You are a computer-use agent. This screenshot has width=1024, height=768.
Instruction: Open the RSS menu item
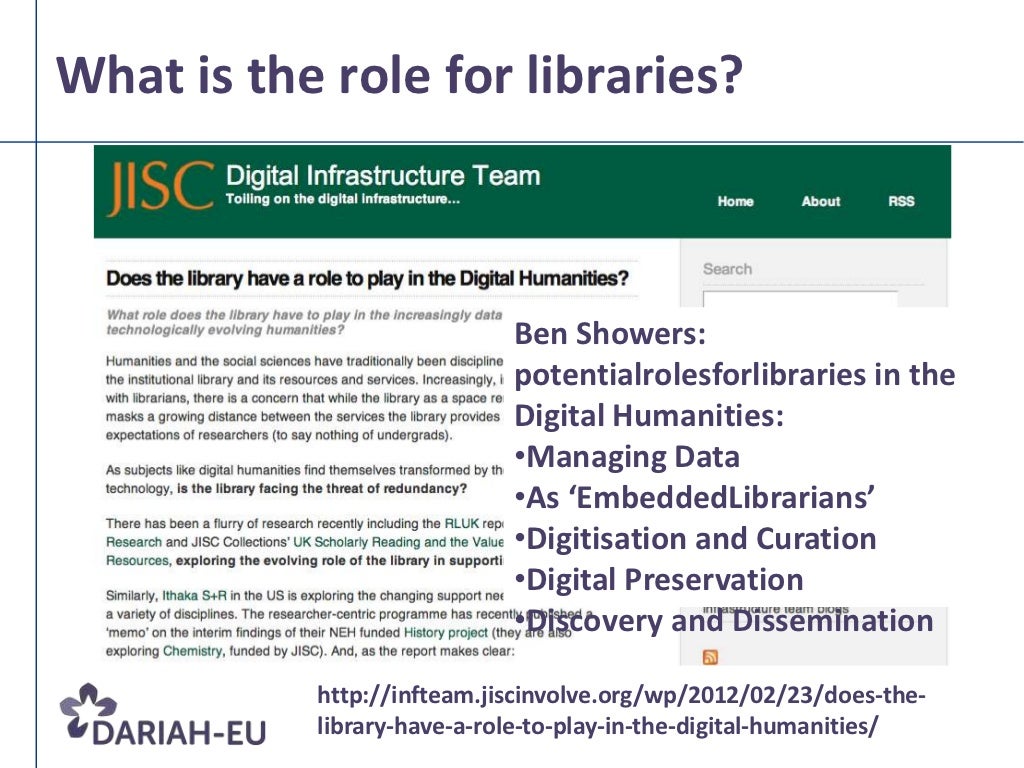click(x=901, y=201)
